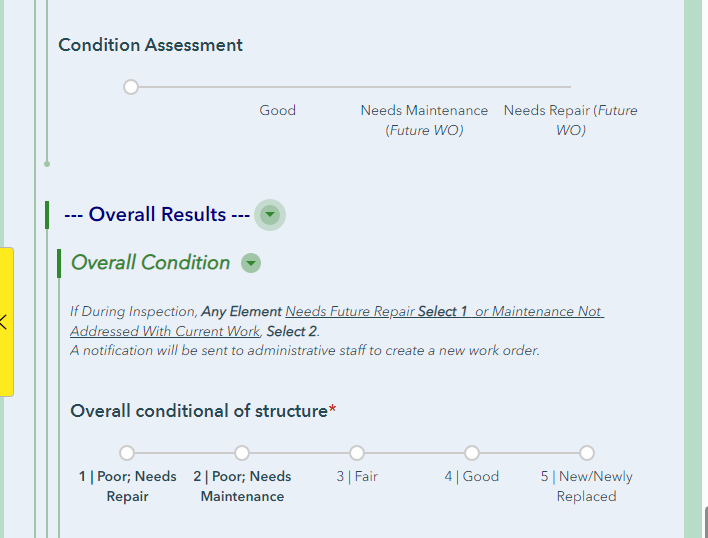The width and height of the screenshot is (708, 538).
Task: Select circle above '2 | Poor; Needs Maintenance'
Action: coord(242,453)
